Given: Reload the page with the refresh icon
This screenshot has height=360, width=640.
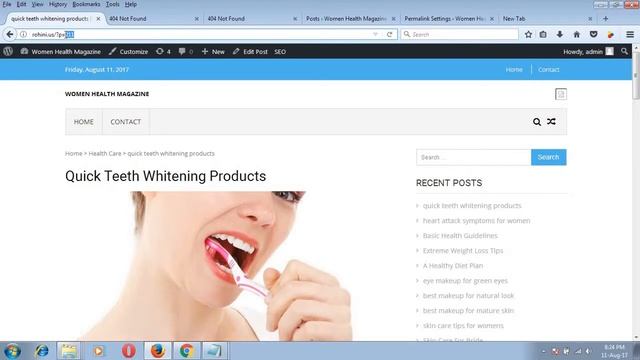Looking at the screenshot, I should coord(389,34).
